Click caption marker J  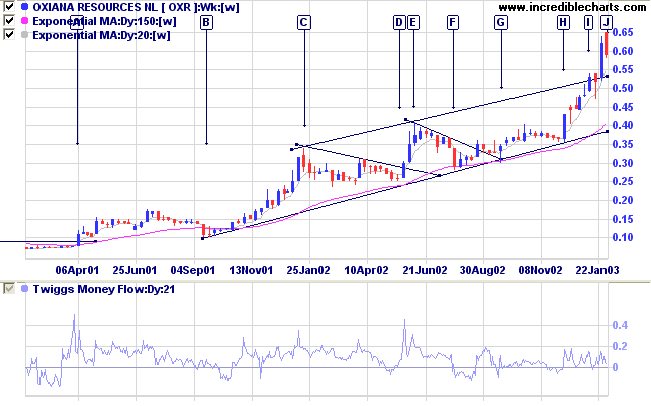[x=607, y=22]
